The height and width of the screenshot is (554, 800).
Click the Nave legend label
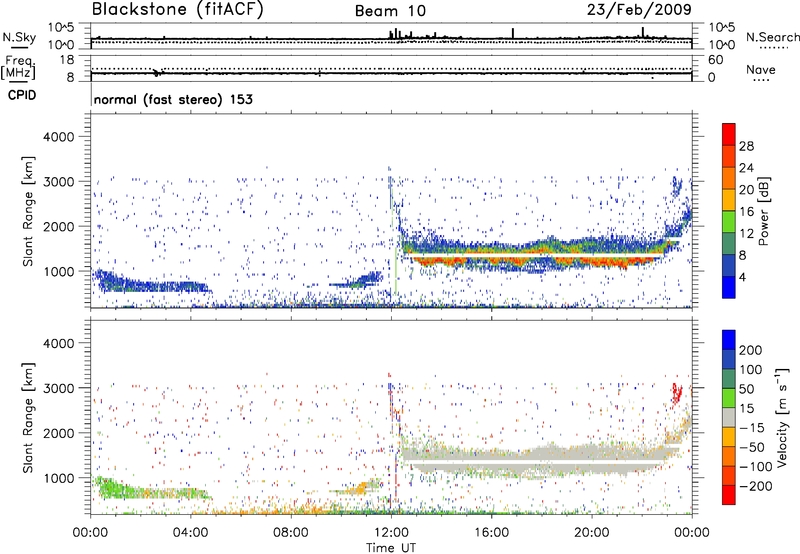(761, 70)
